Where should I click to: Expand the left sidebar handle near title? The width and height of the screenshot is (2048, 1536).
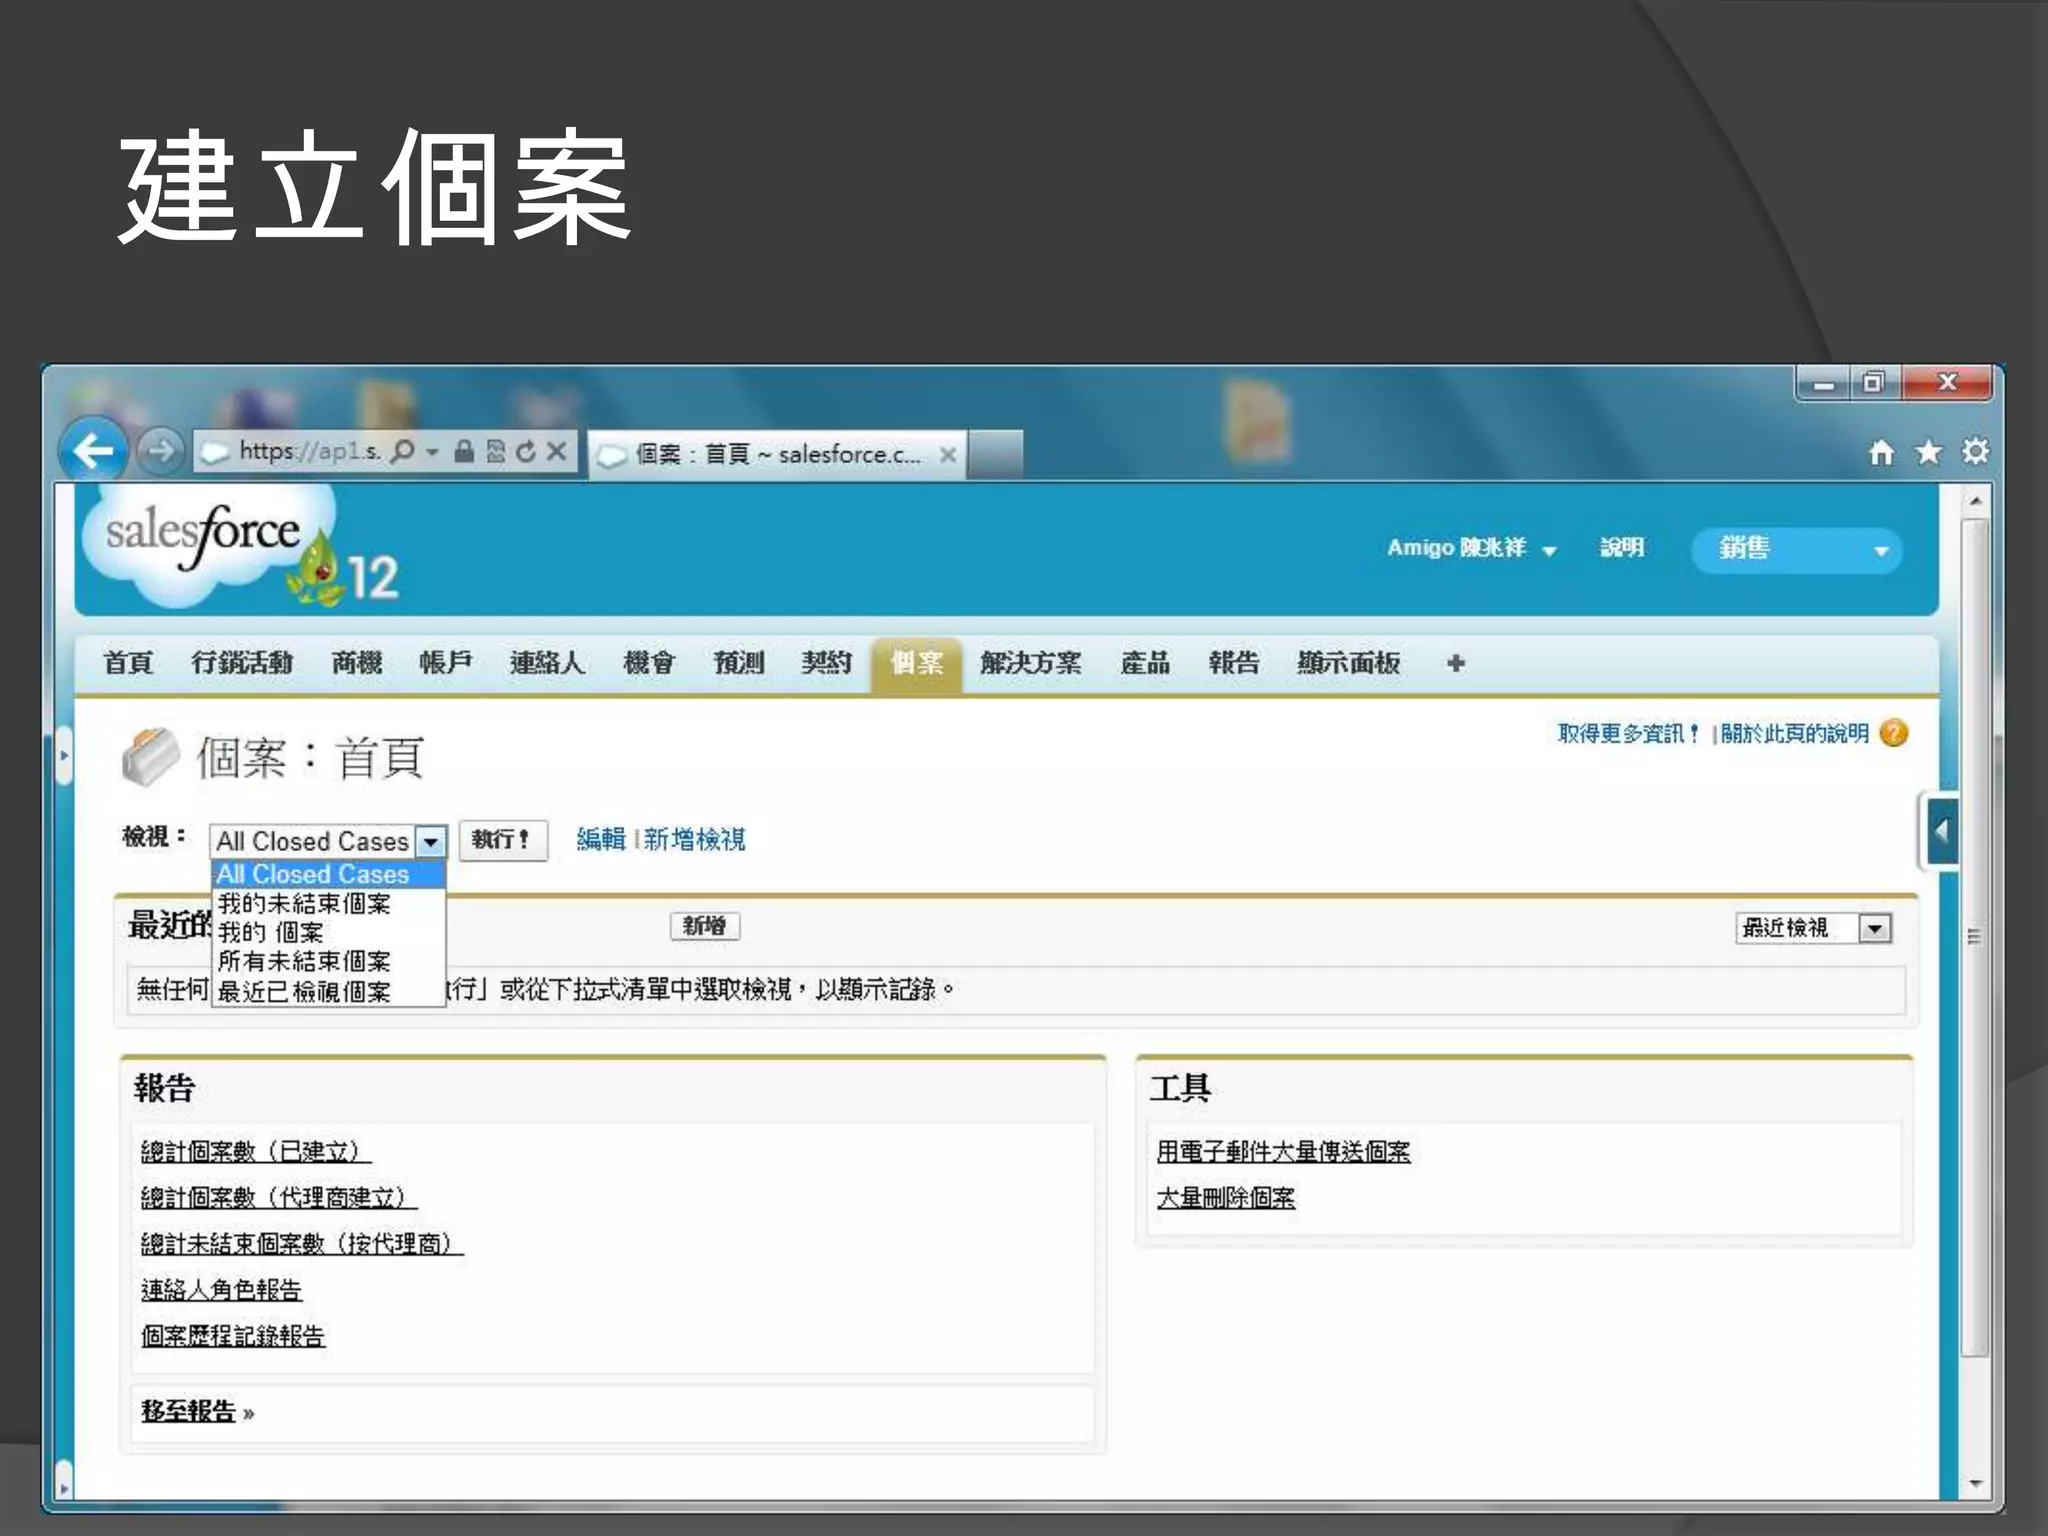(x=64, y=755)
